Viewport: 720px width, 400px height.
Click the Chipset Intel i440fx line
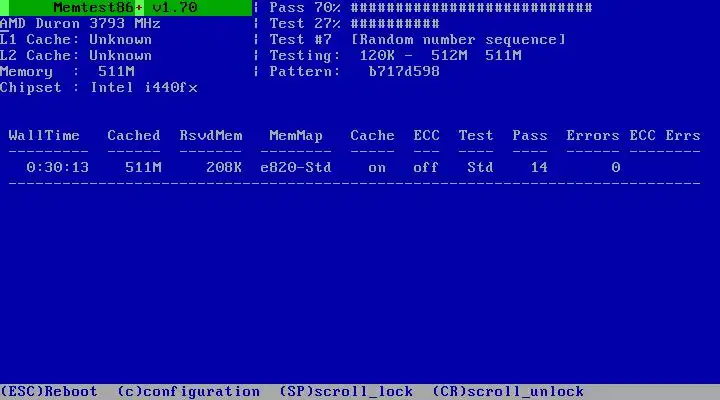99,87
